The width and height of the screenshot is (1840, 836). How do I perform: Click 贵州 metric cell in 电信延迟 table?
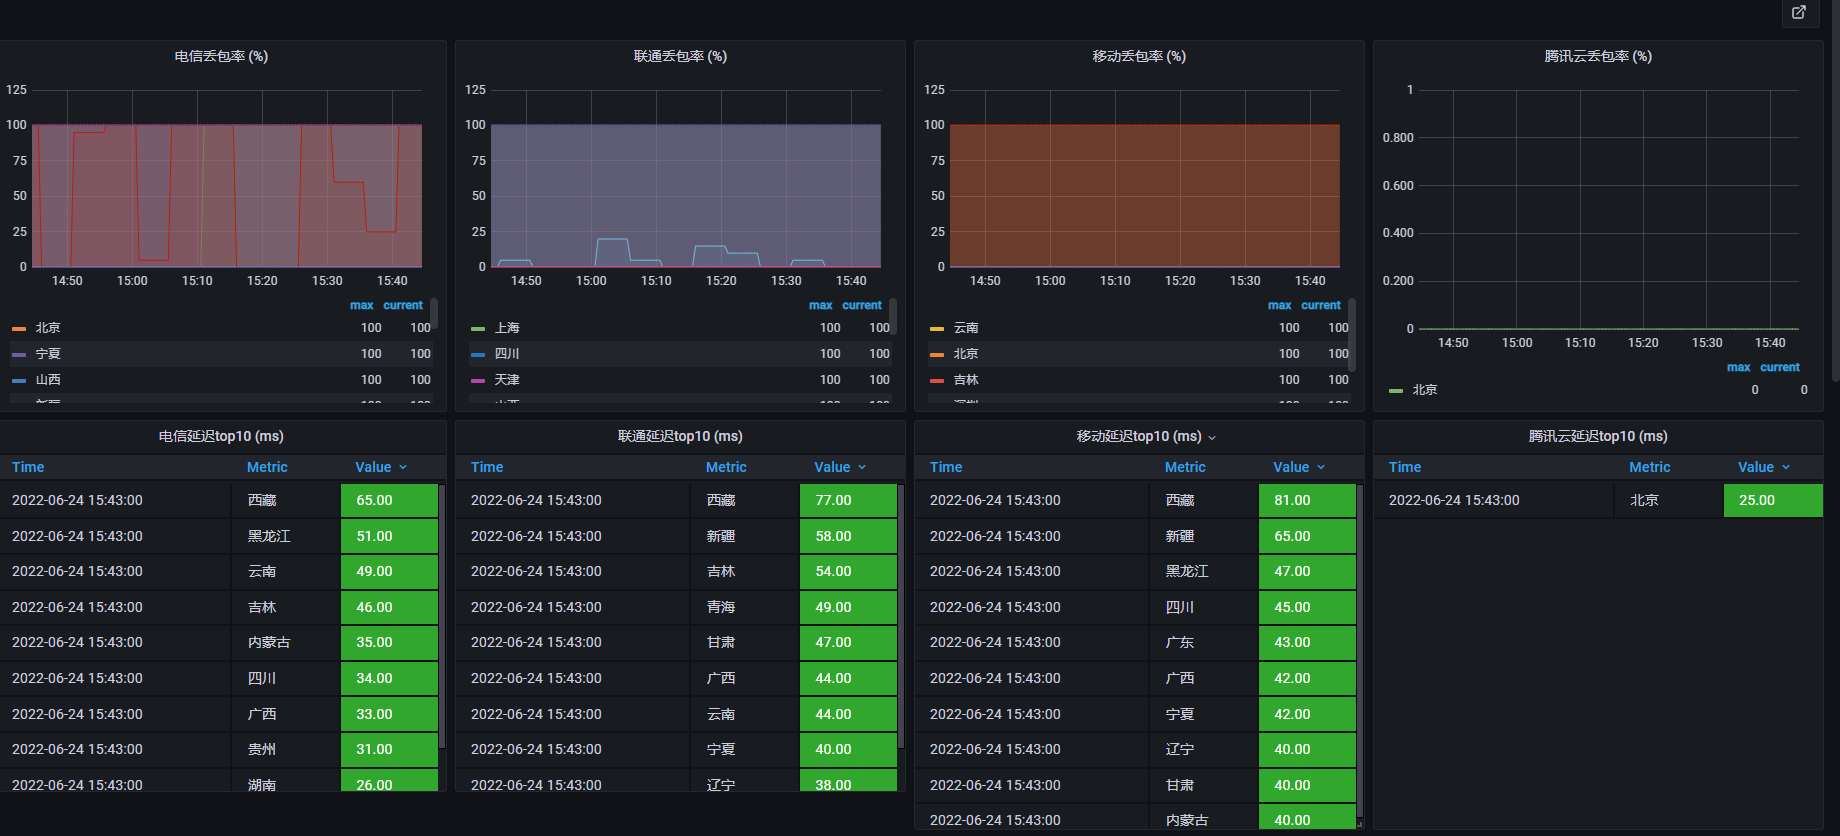(x=285, y=749)
